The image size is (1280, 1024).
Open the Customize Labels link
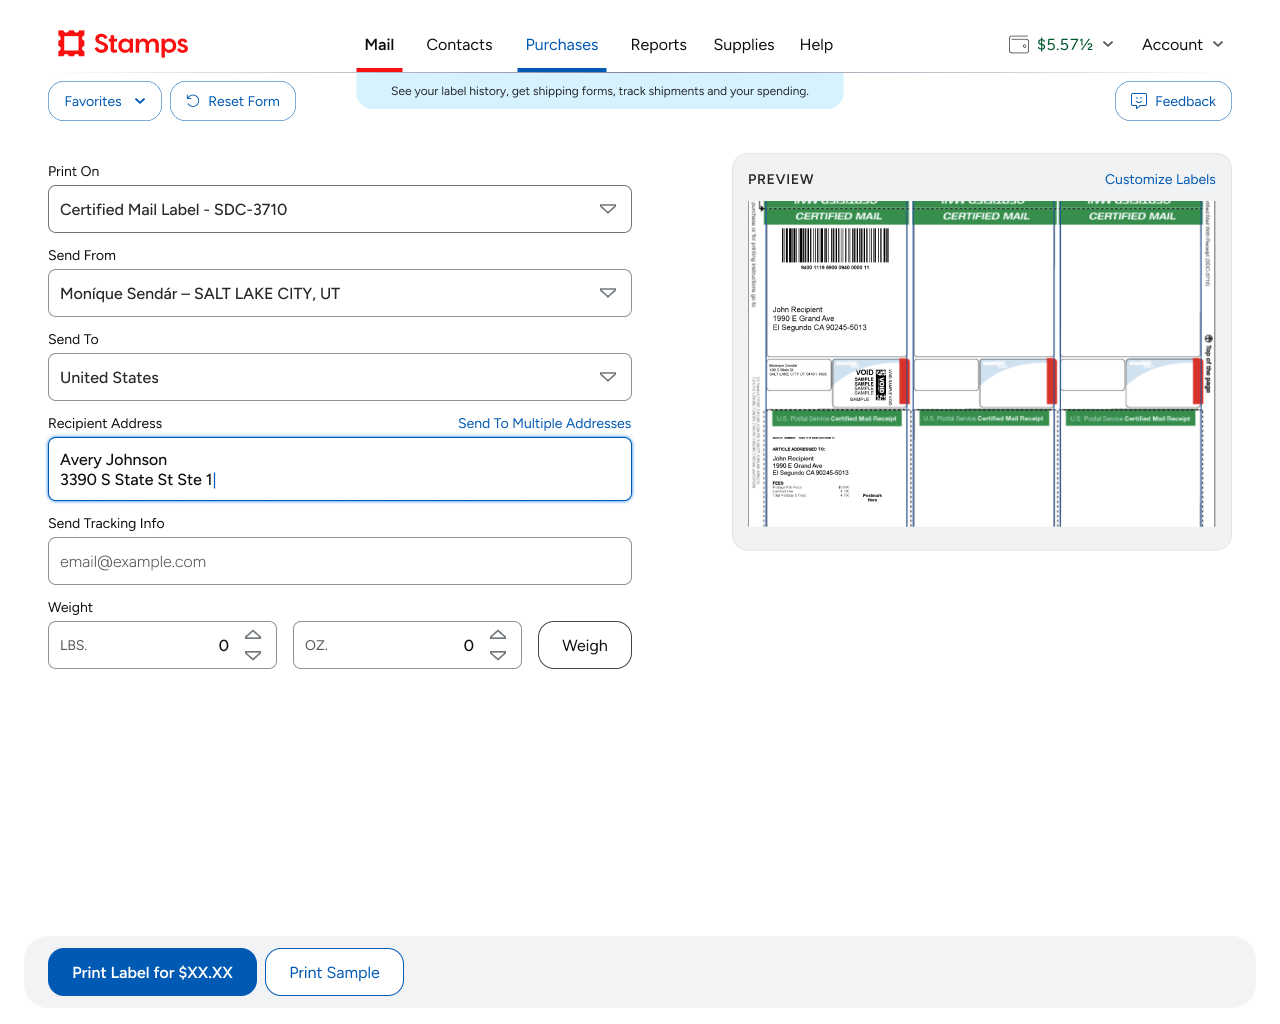tap(1159, 179)
